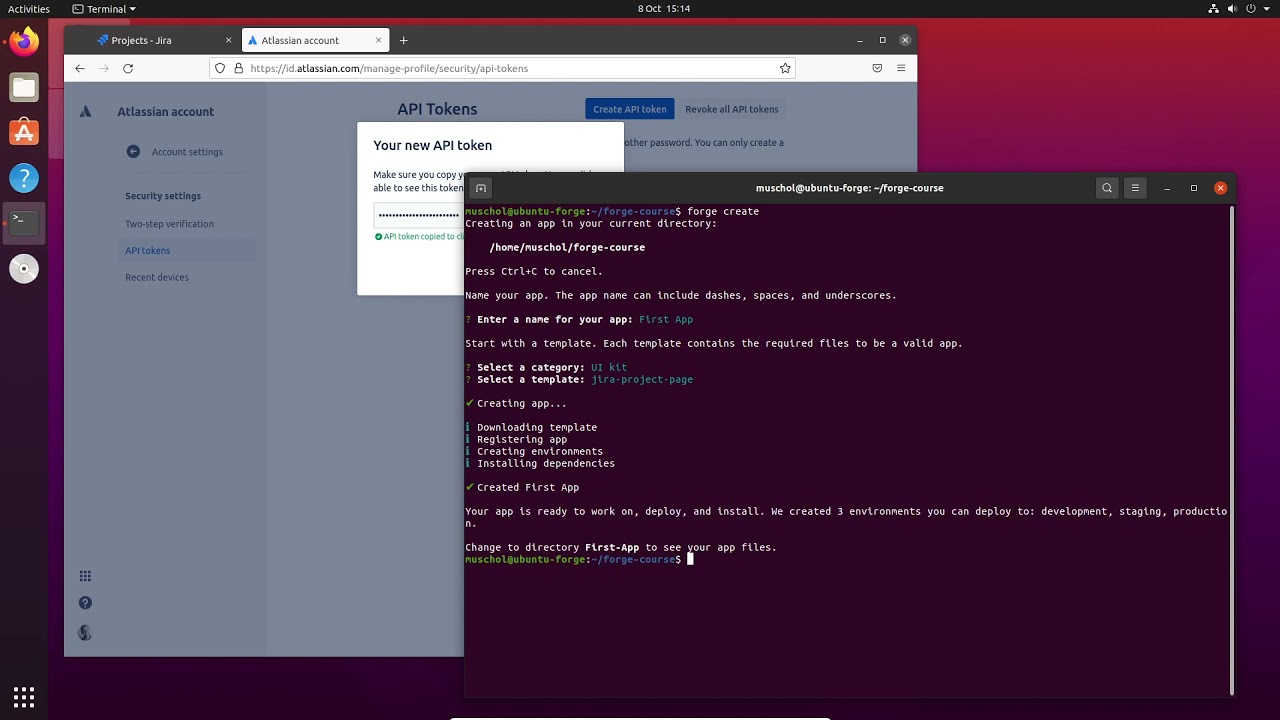Show Applications grid in the dock
Screen dimensions: 1280x720
(24, 696)
